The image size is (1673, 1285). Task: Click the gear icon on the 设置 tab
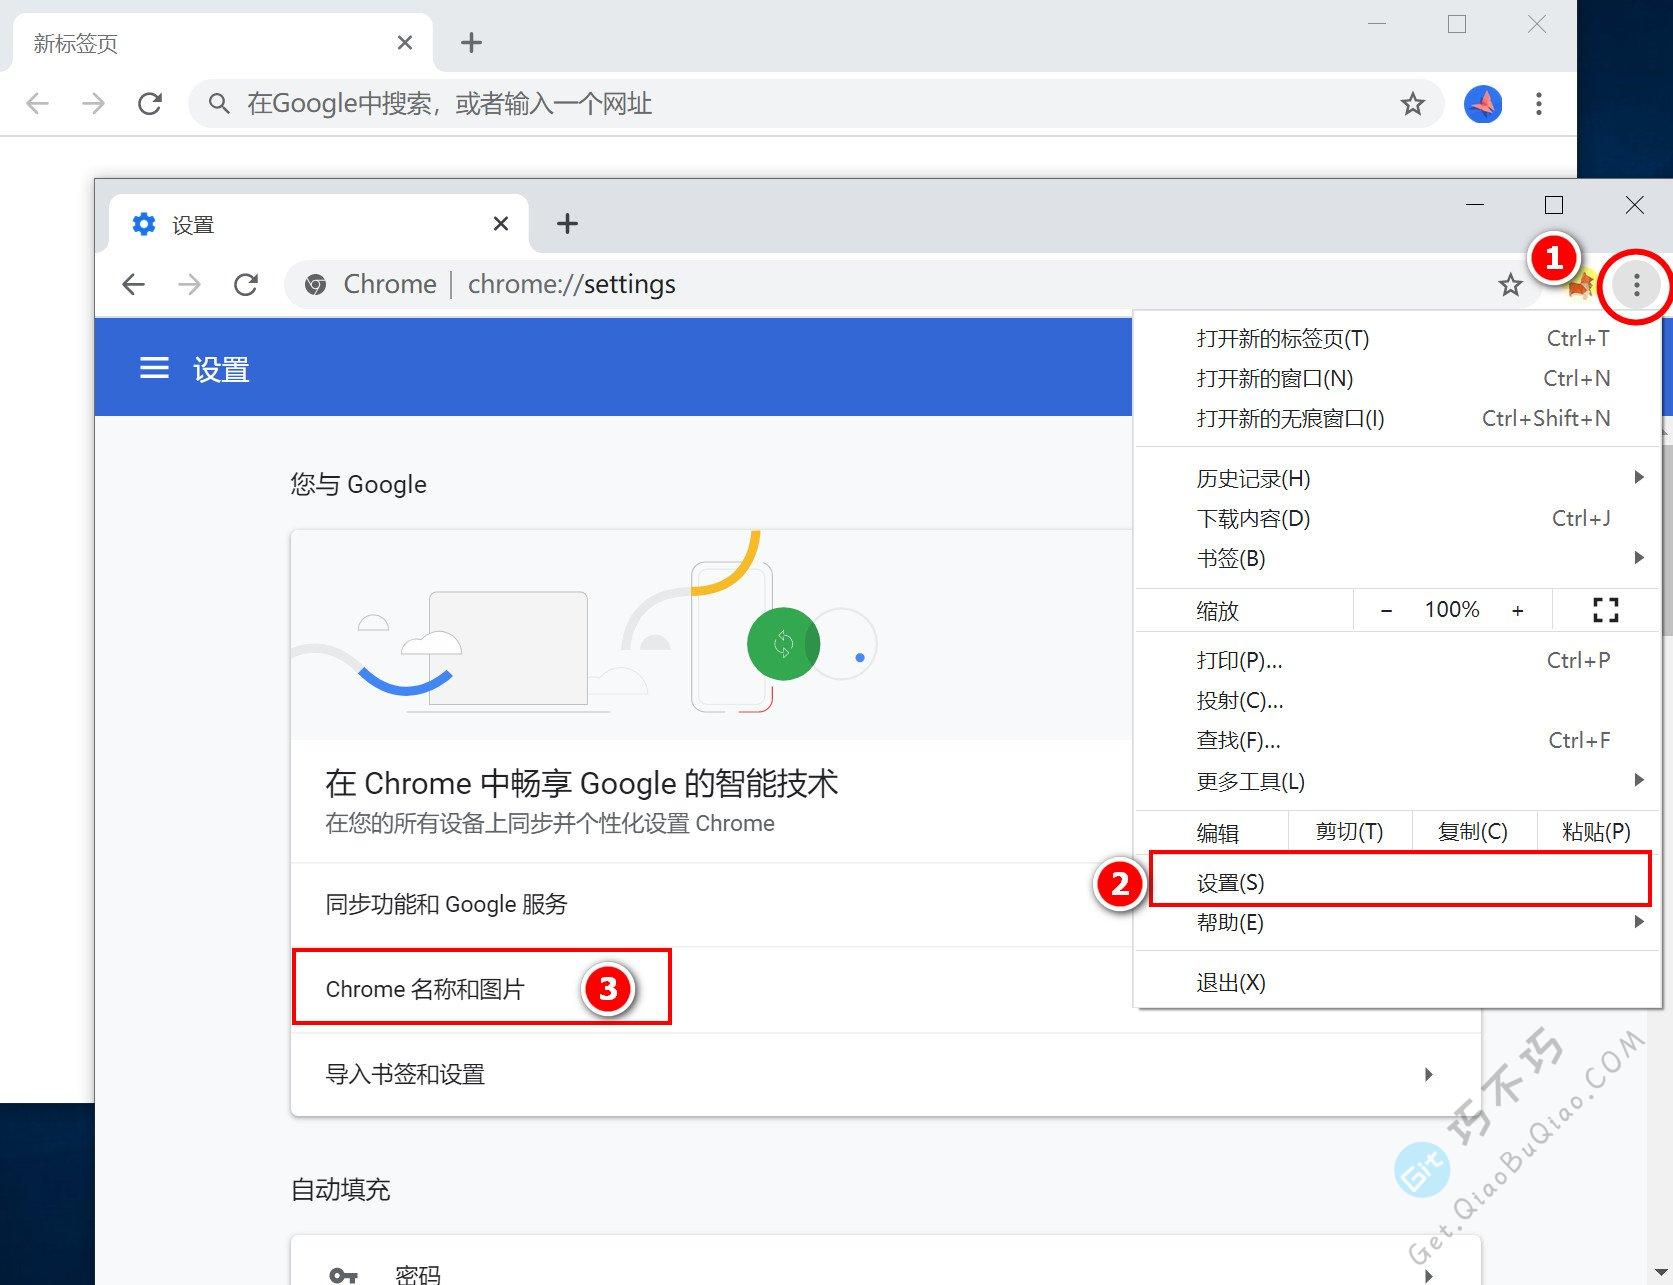click(144, 224)
